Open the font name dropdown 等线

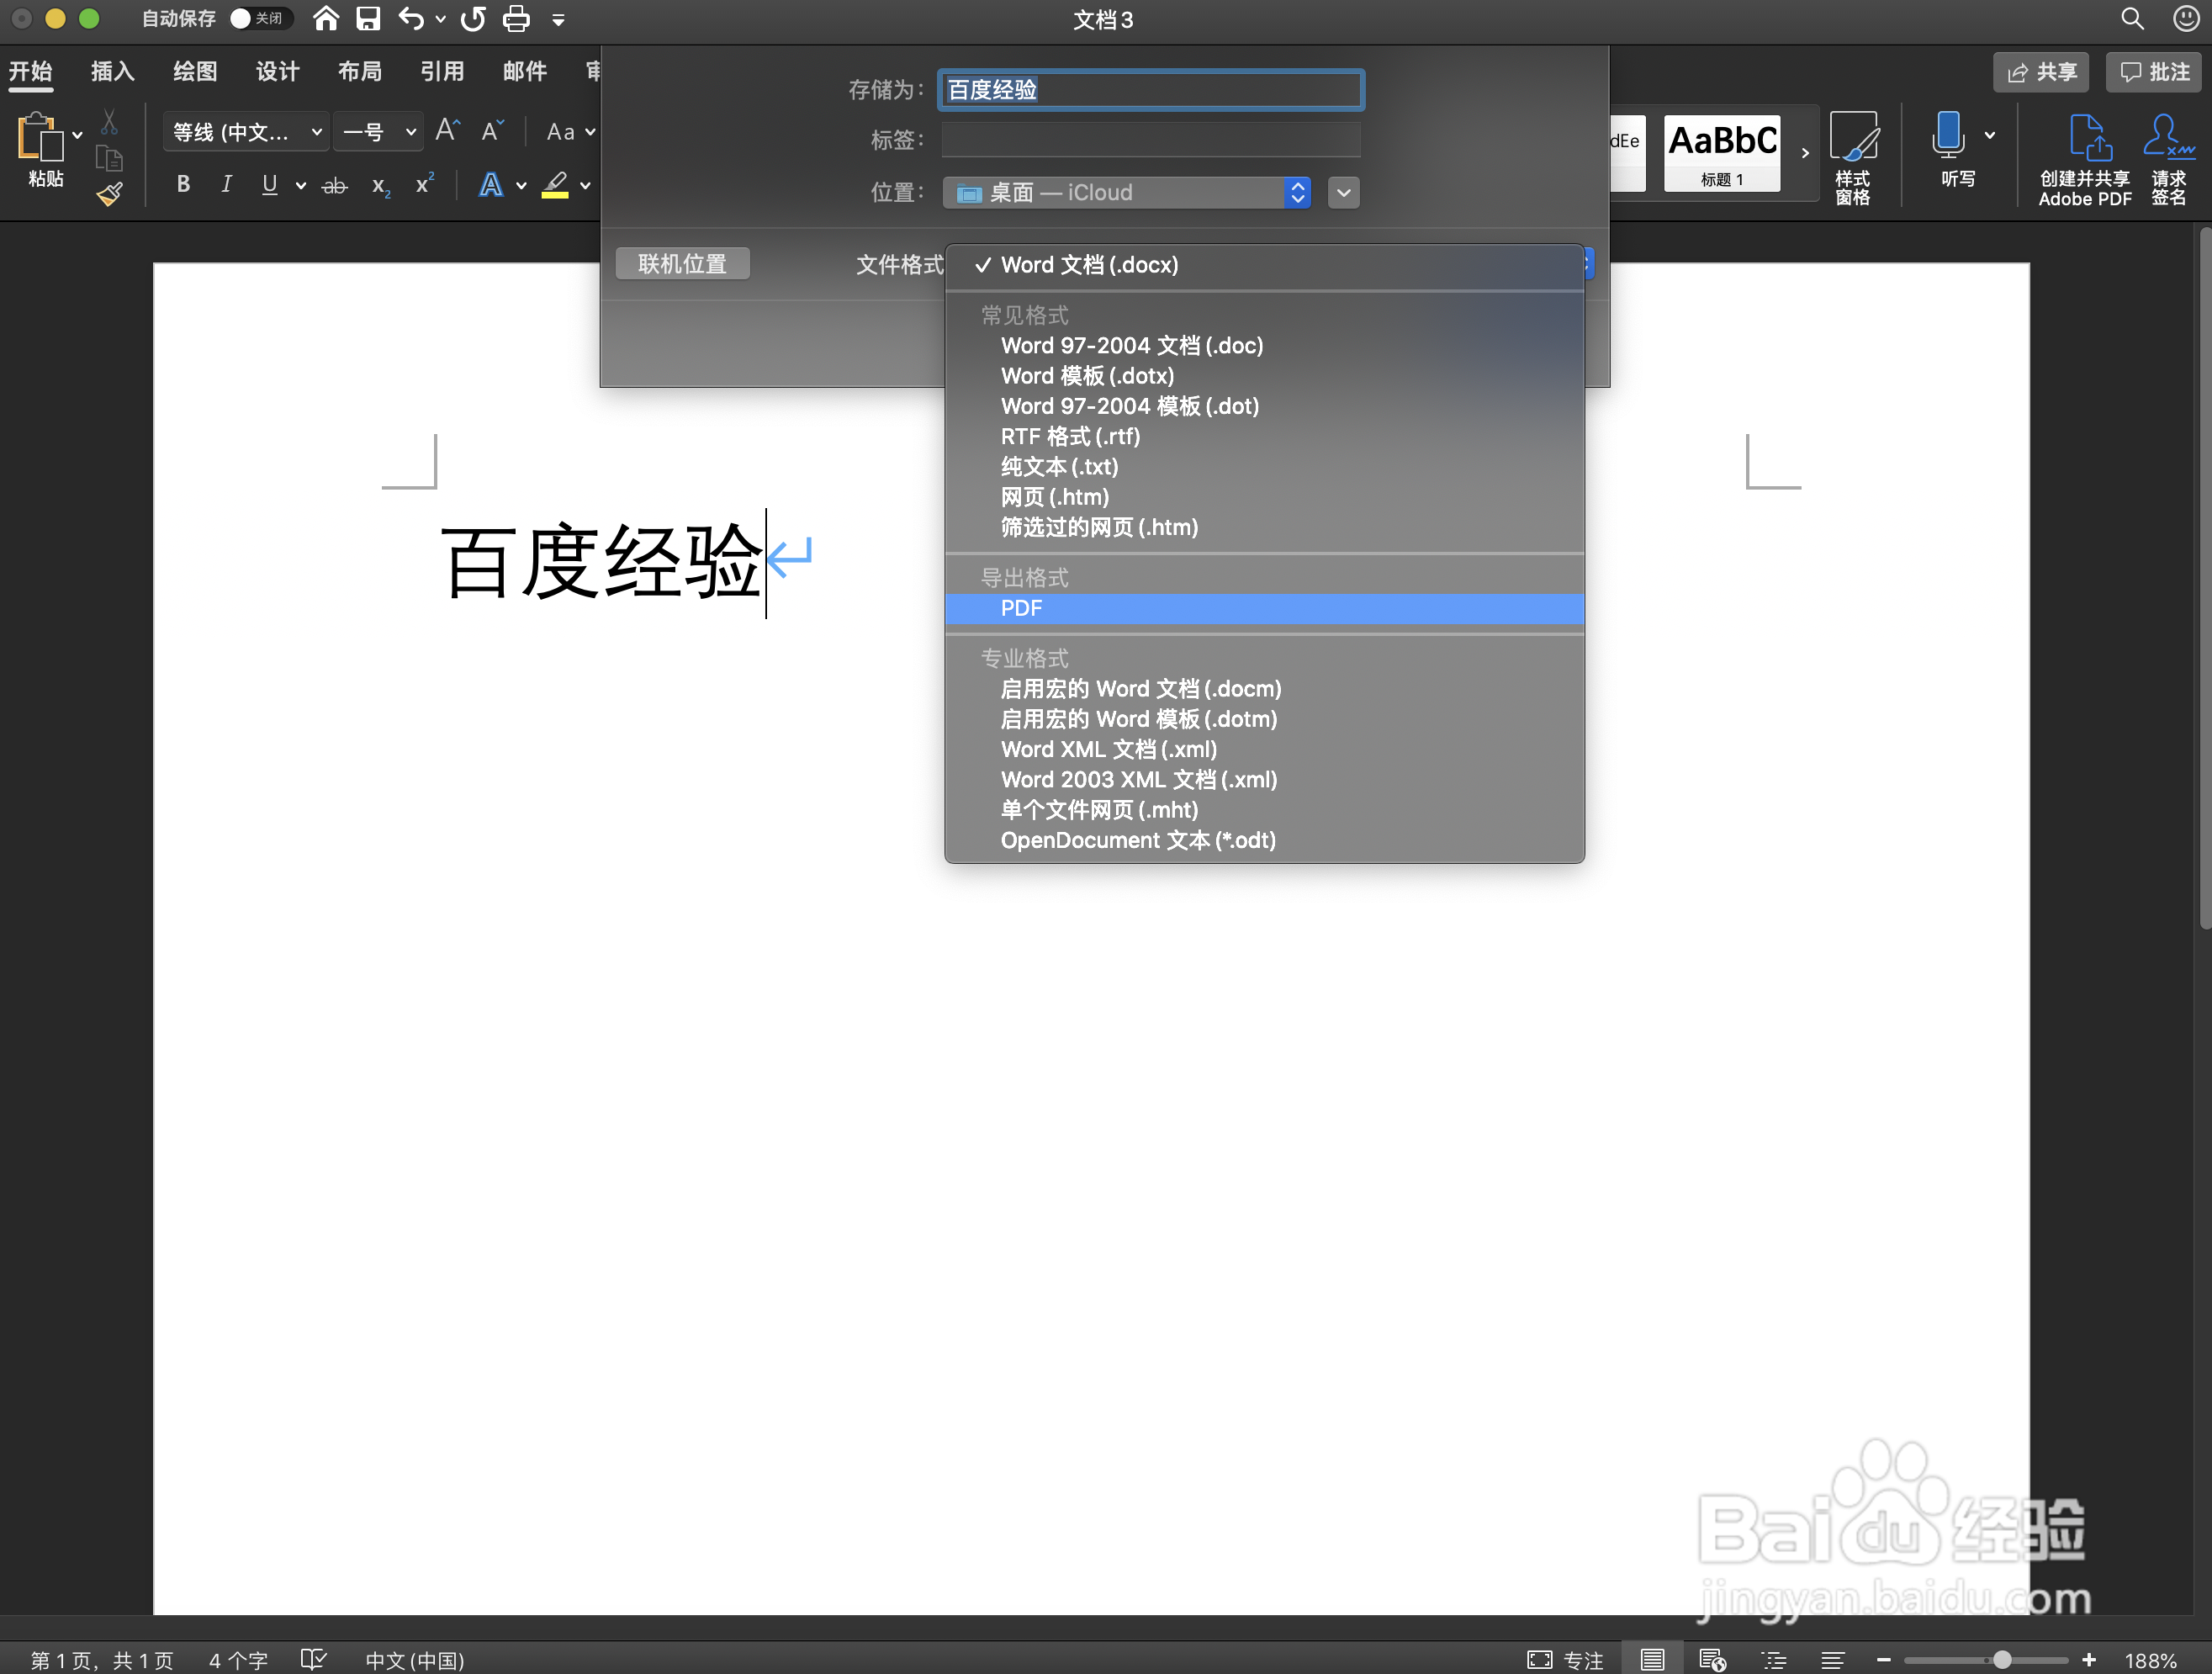246,132
